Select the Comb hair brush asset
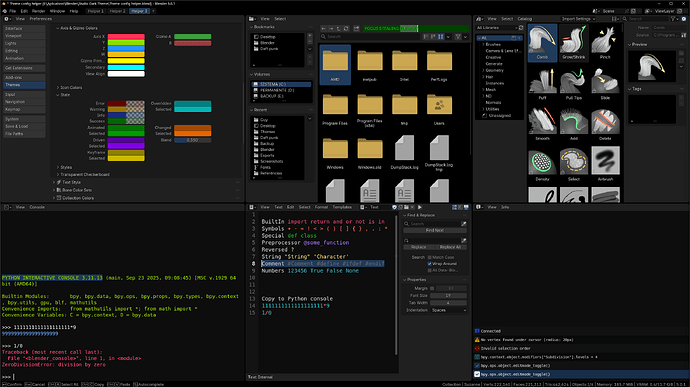 coord(542,42)
